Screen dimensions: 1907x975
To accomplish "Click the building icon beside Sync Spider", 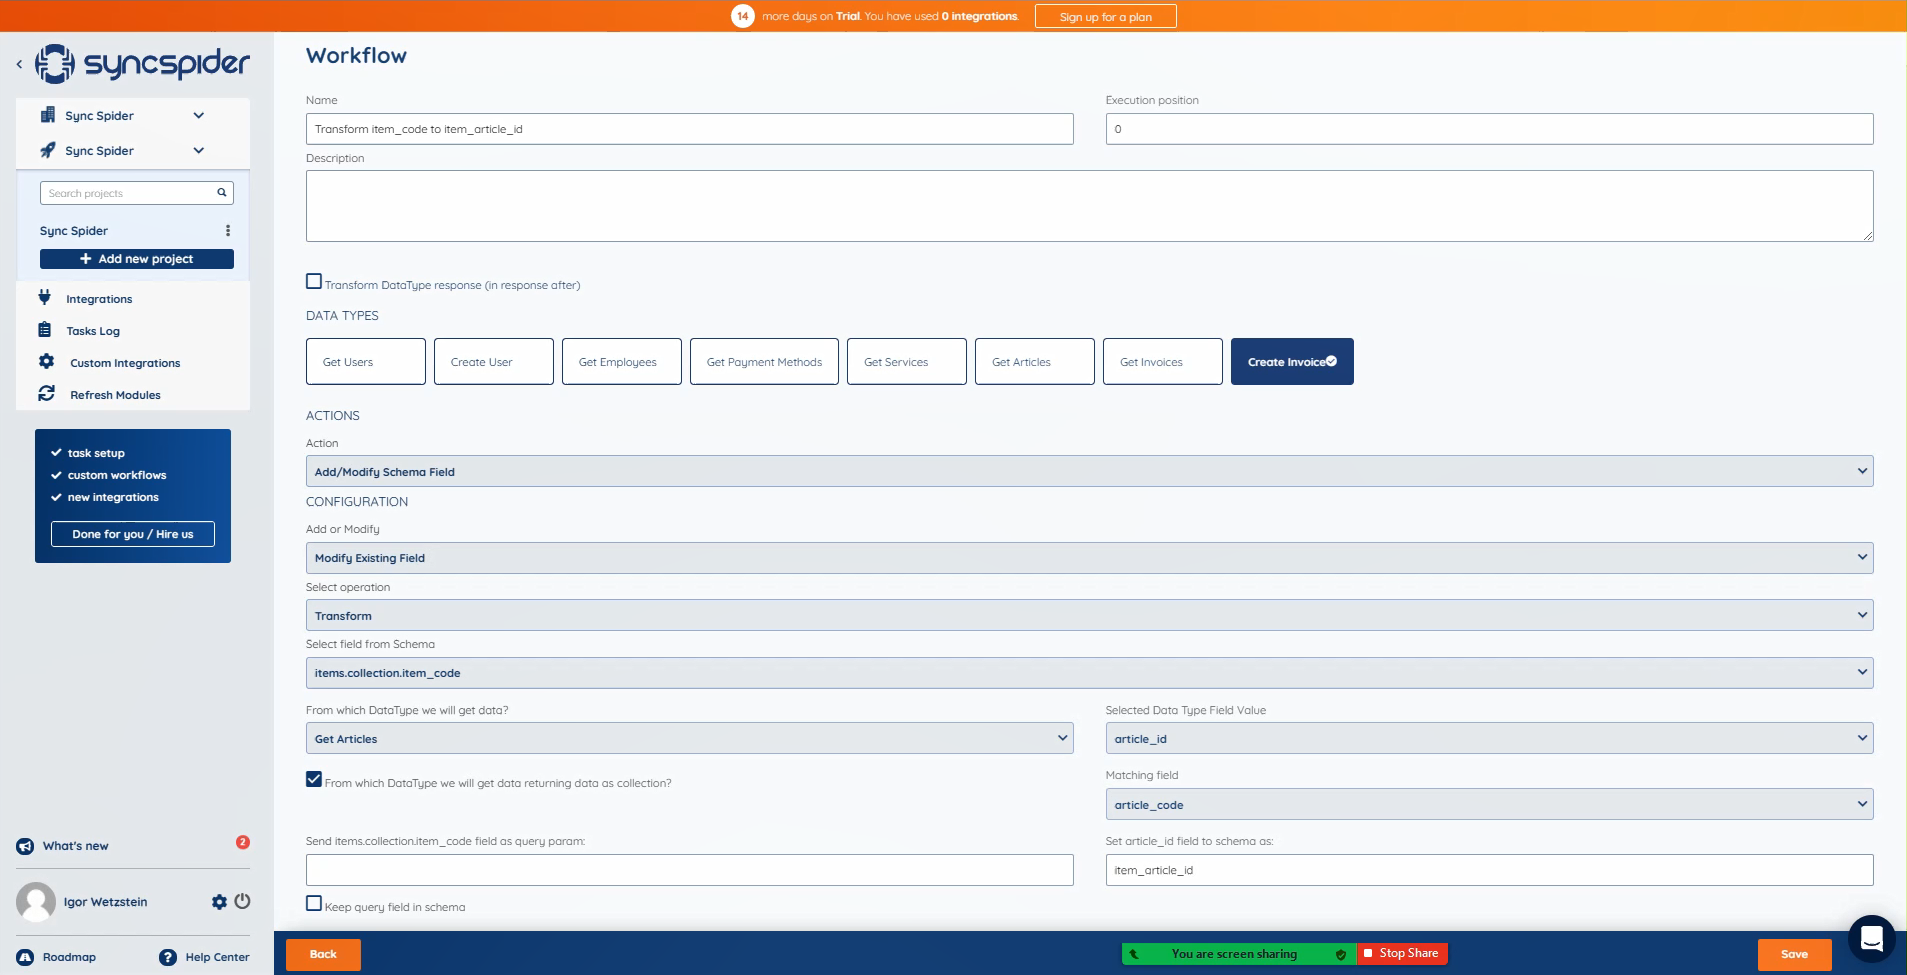I will (47, 115).
